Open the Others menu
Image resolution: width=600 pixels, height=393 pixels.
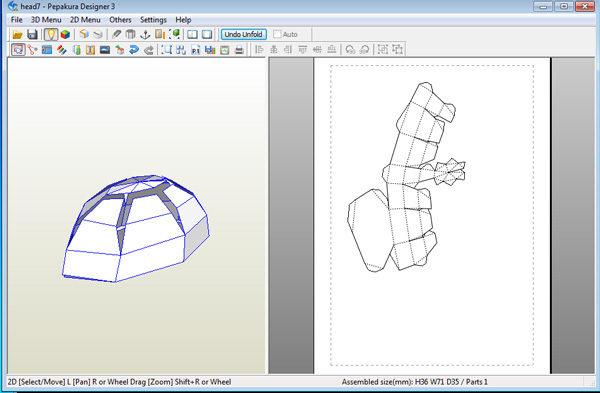(120, 20)
